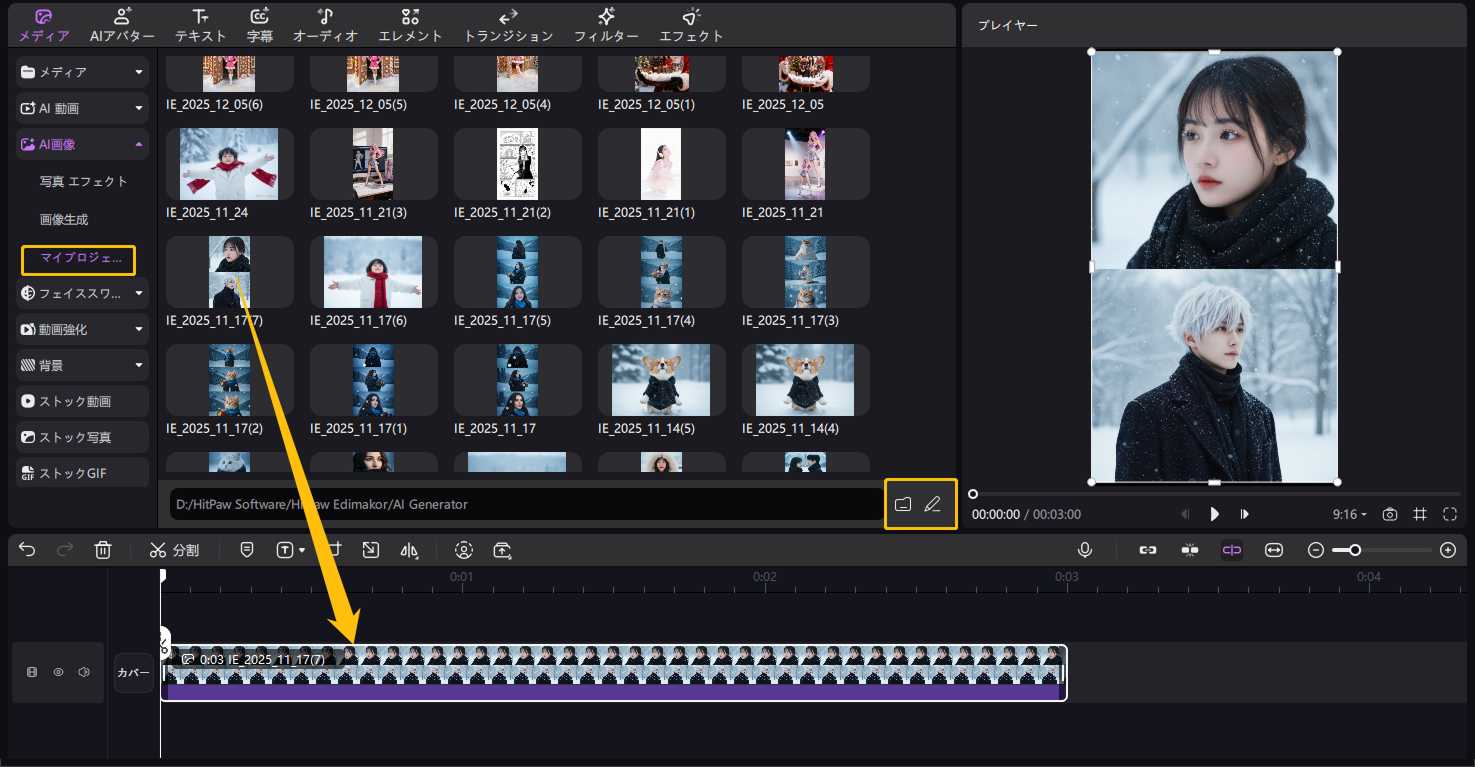Screen dimensions: 1475x767
Task: Click the fullscreen icon in the player
Action: [x=1450, y=513]
